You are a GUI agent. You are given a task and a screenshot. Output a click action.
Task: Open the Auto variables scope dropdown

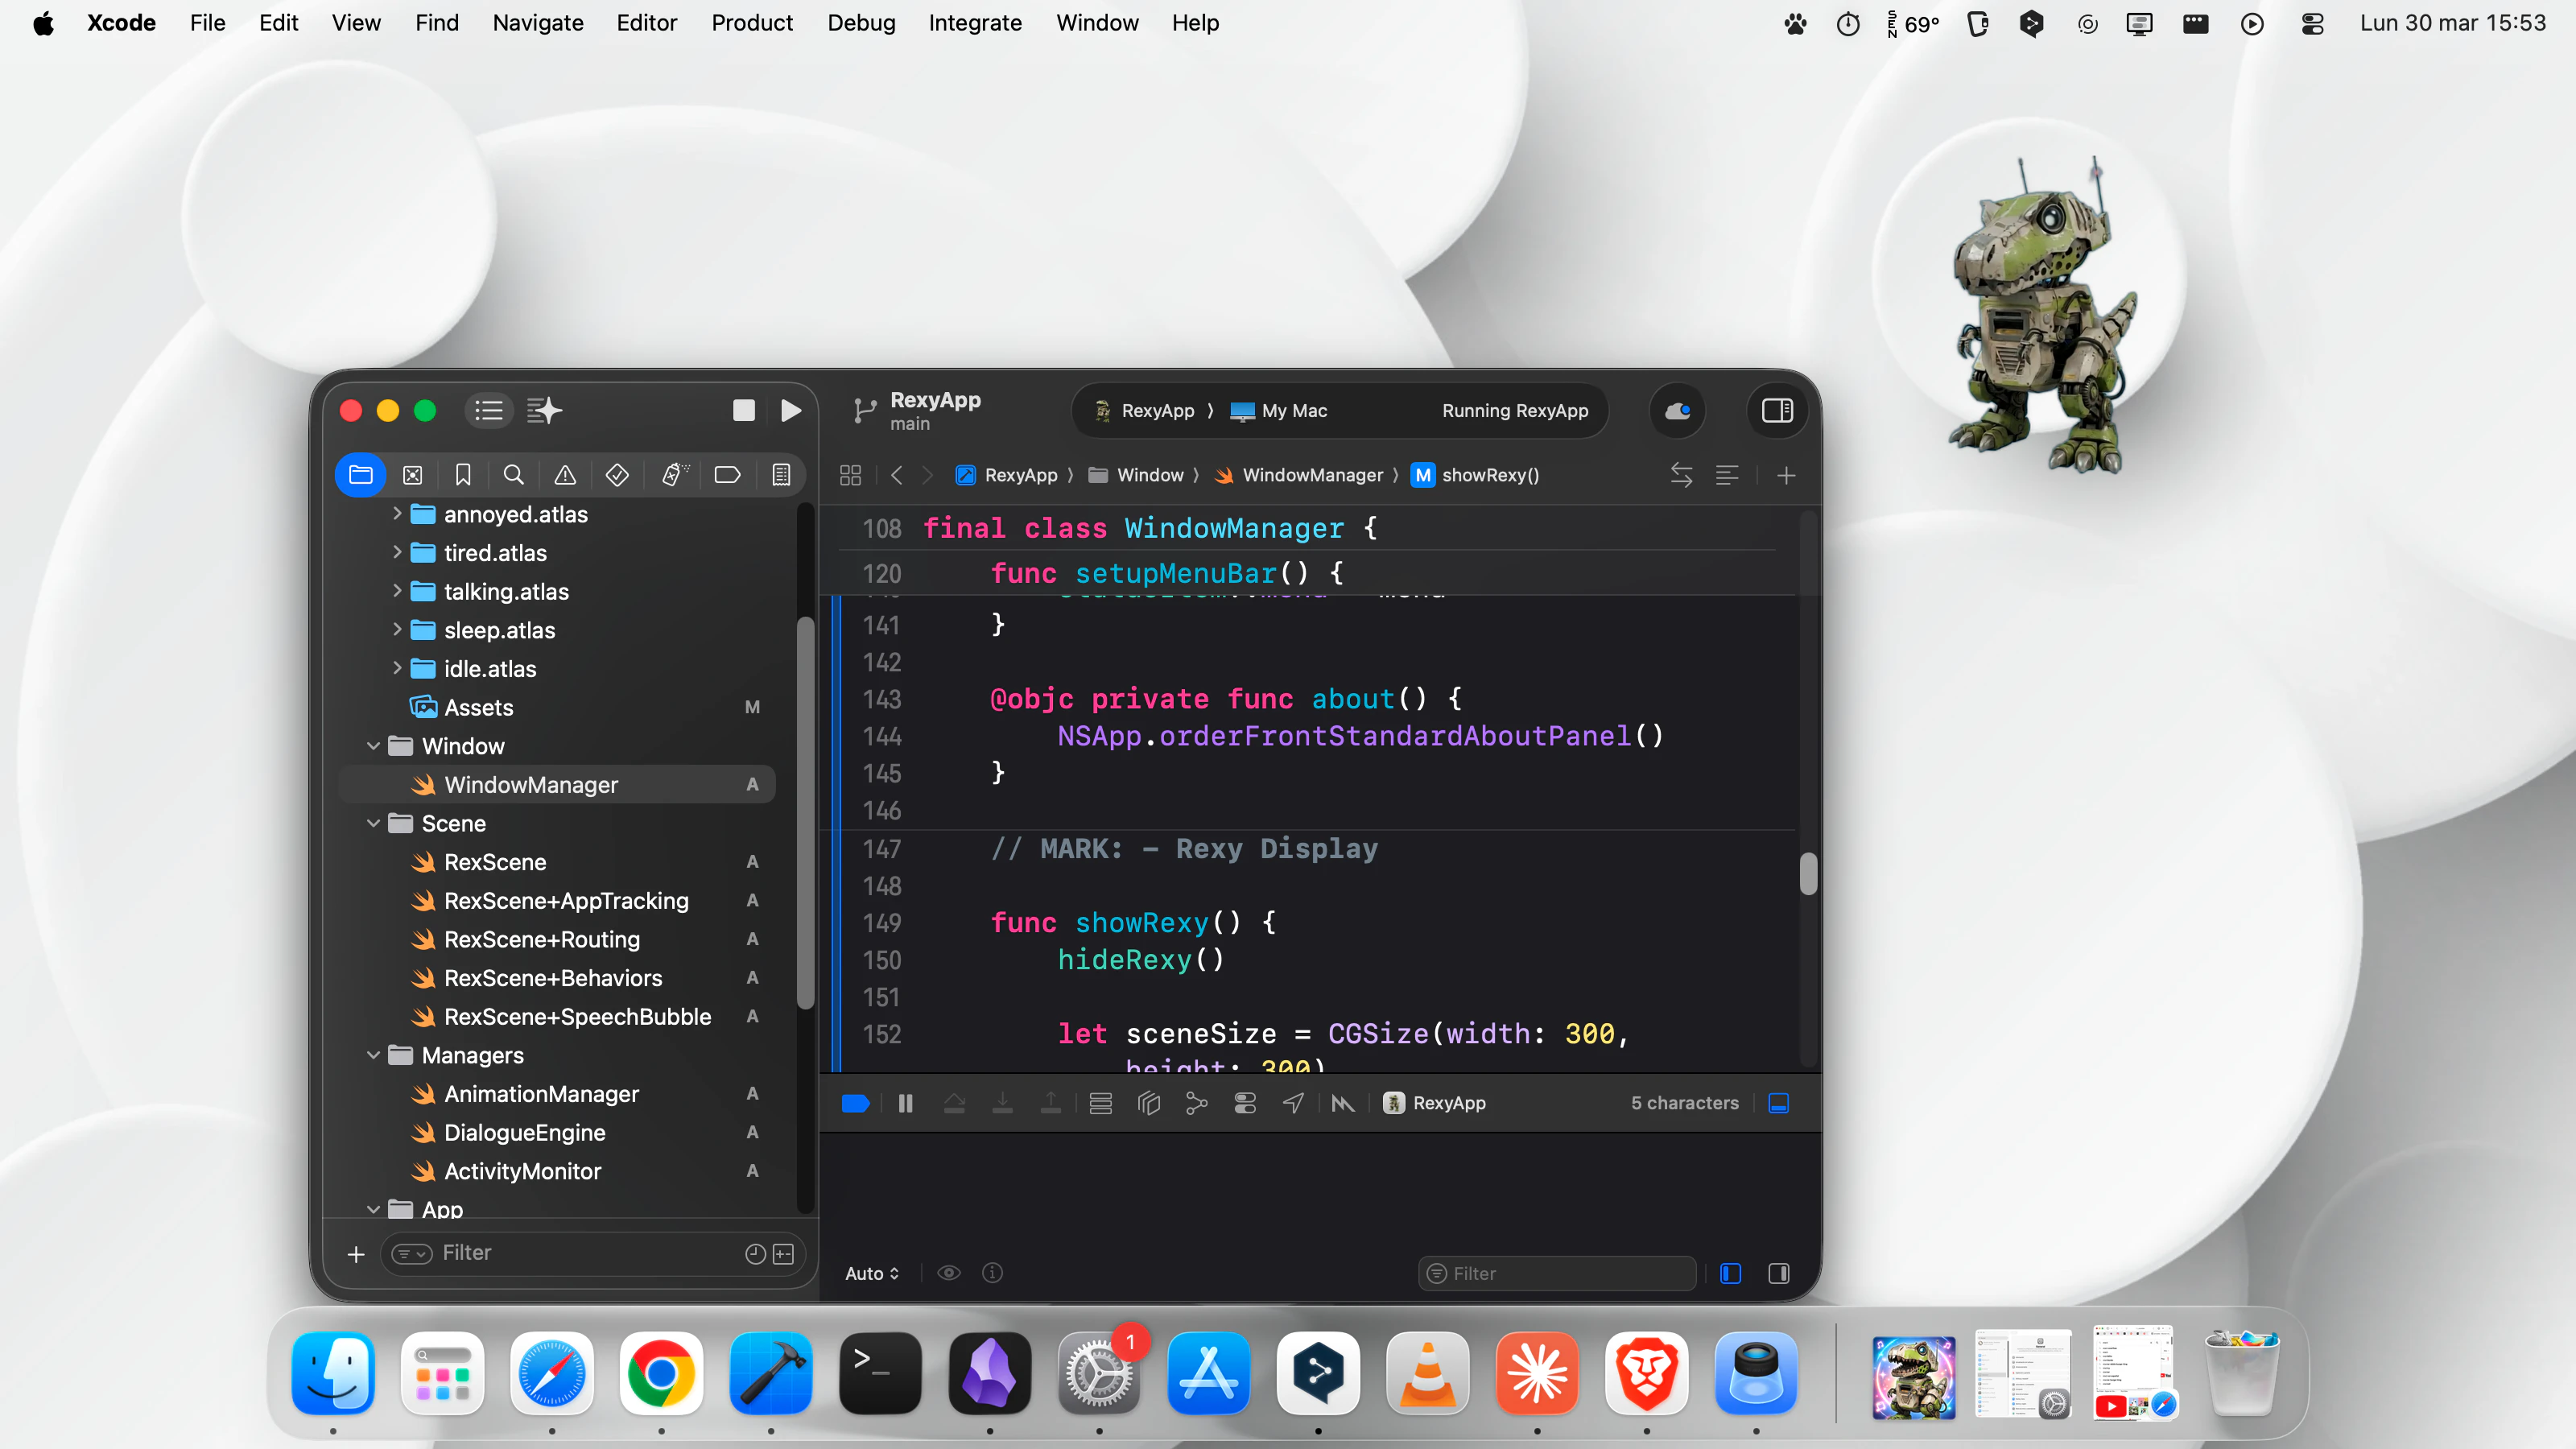pos(871,1273)
